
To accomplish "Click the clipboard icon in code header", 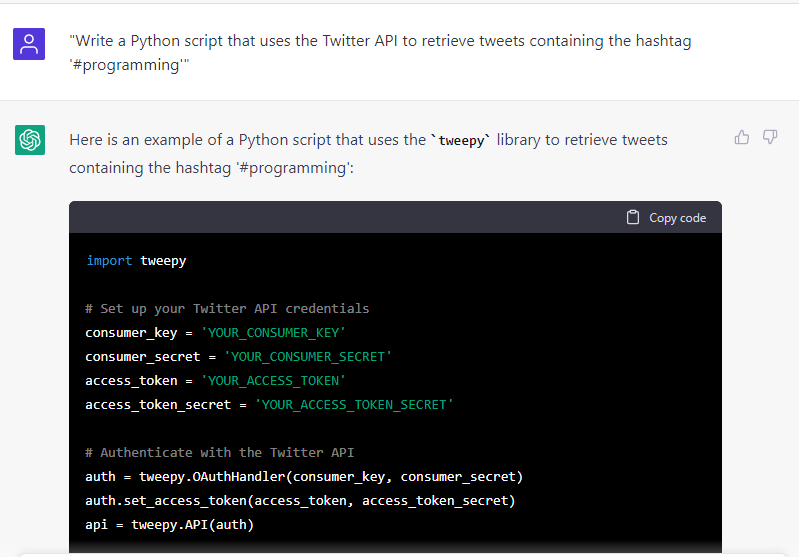I will point(632,218).
